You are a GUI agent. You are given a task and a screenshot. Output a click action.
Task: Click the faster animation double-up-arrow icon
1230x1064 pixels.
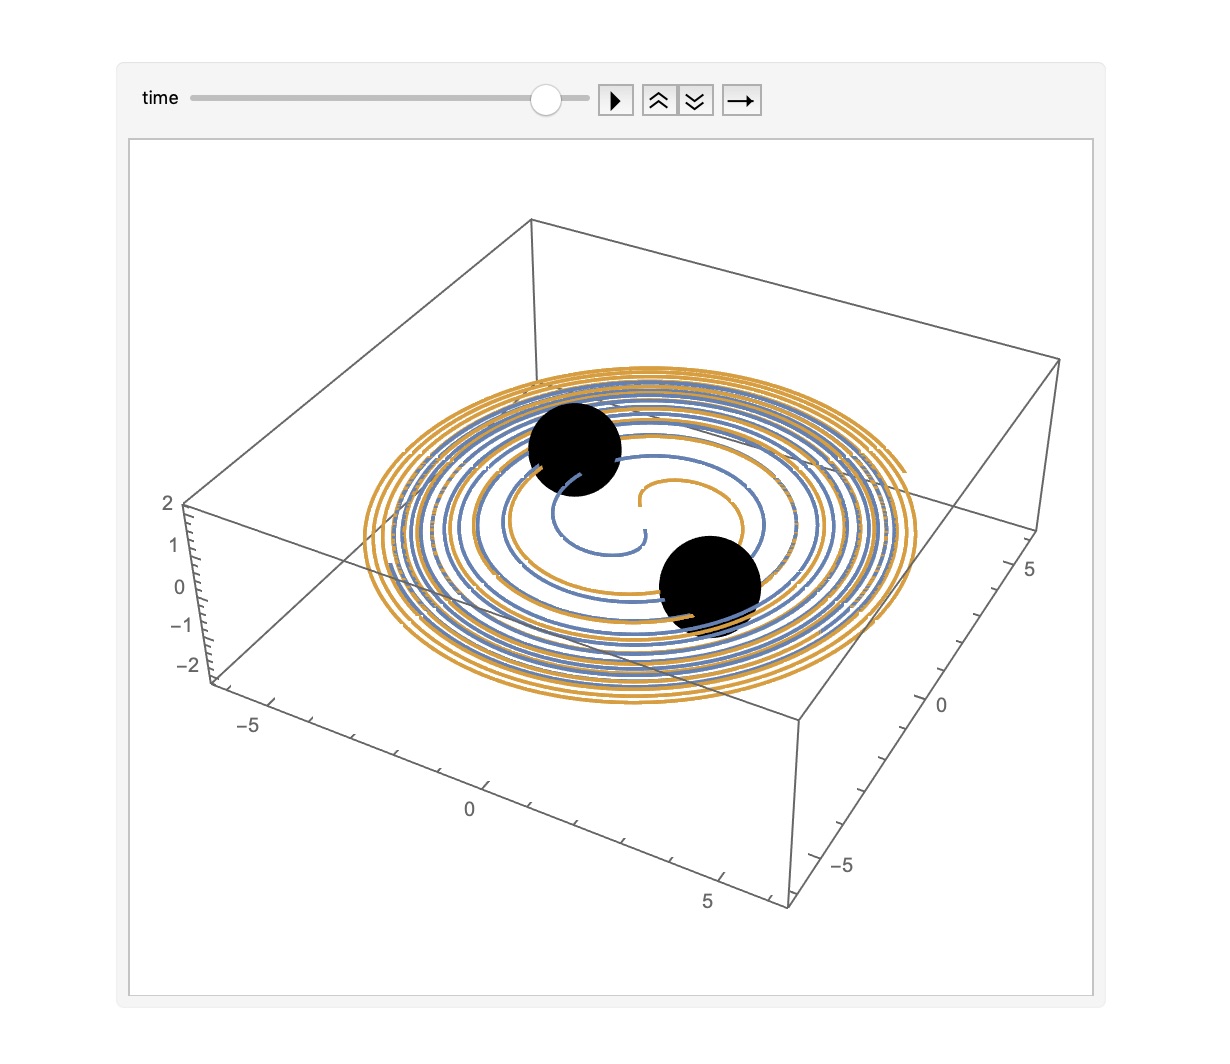659,101
